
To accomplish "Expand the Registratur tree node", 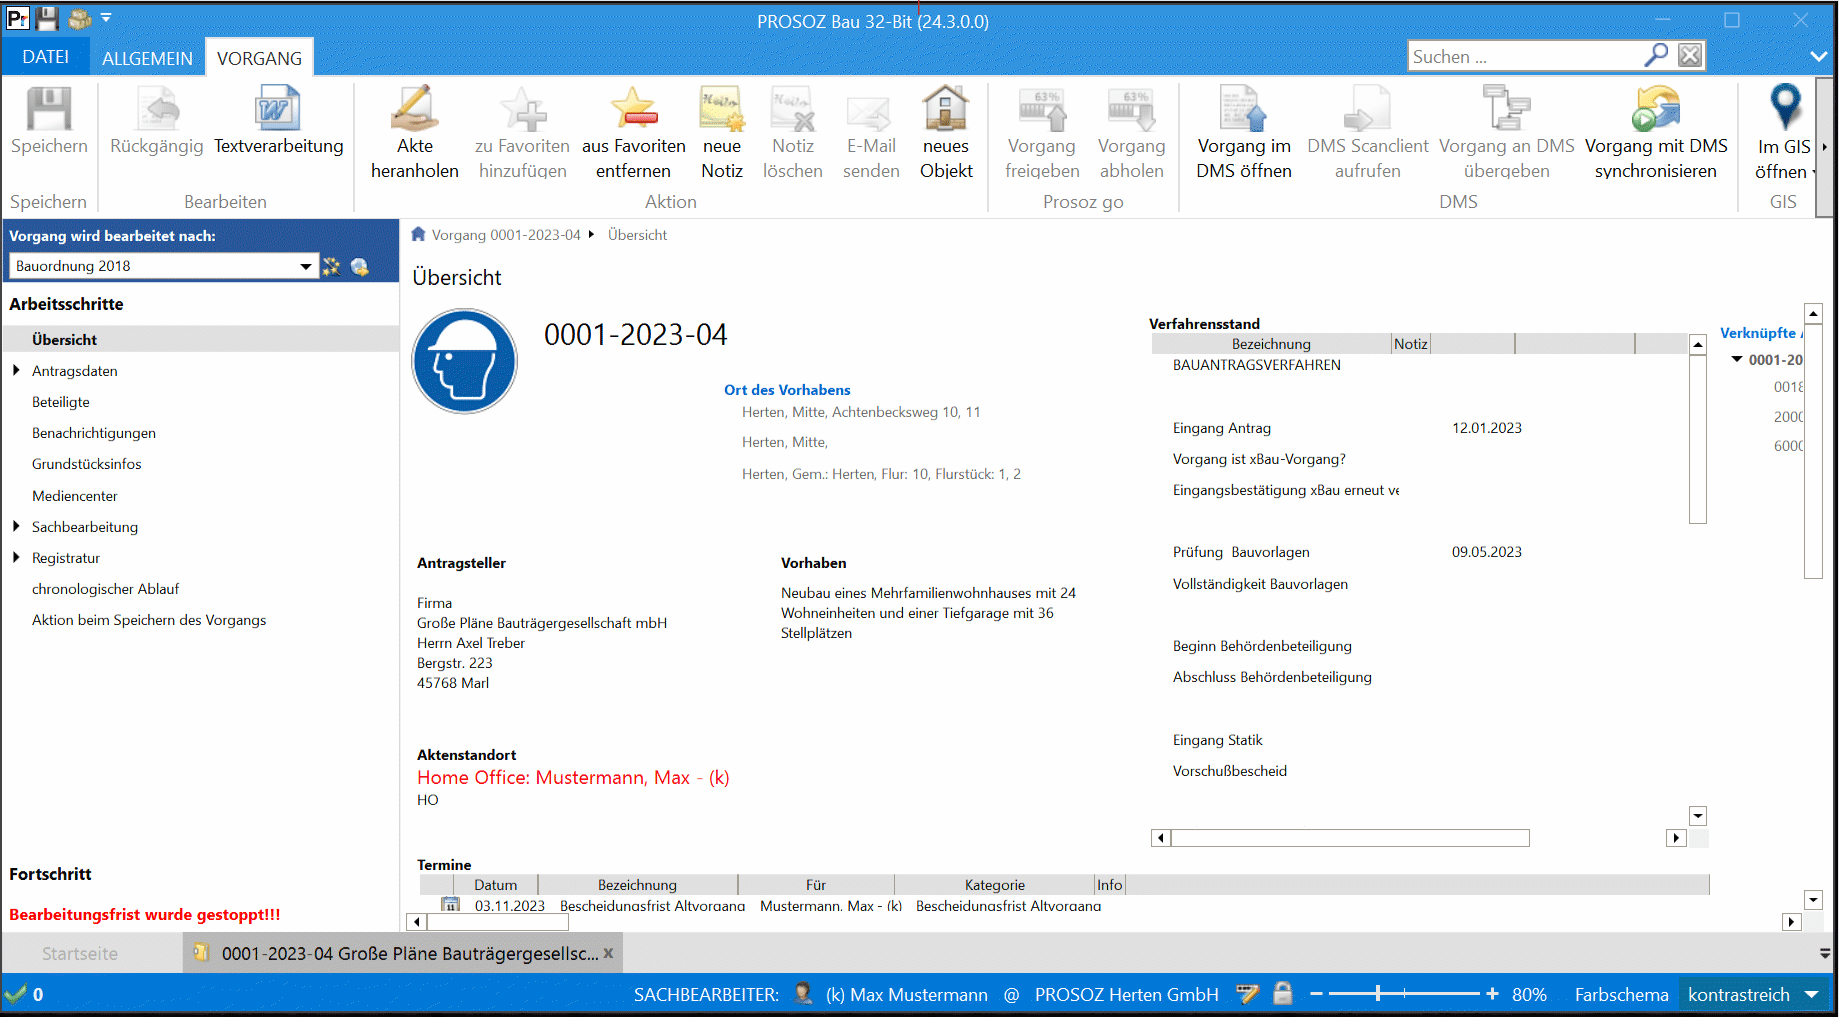I will pos(16,557).
